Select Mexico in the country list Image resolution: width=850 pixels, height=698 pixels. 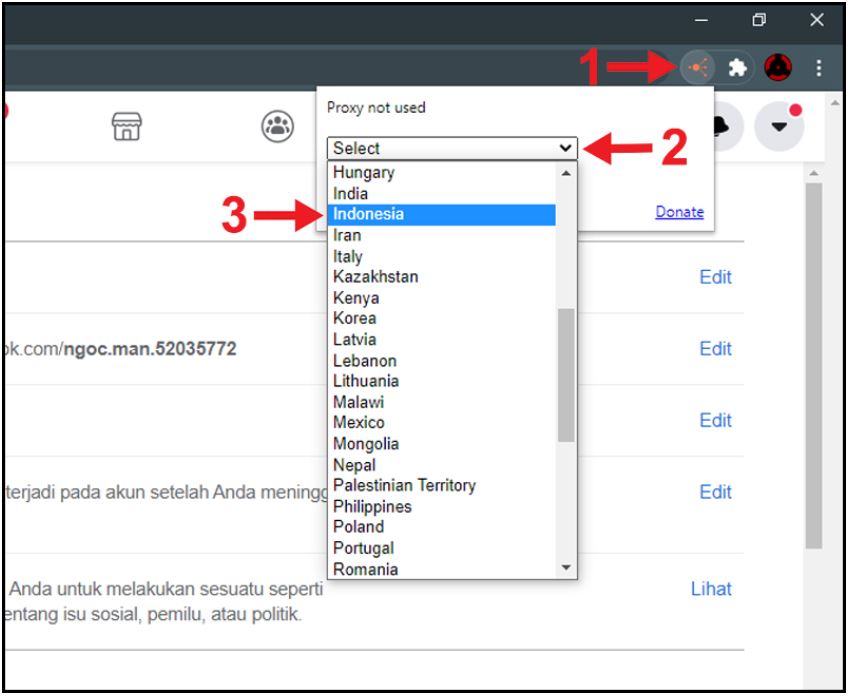[358, 422]
